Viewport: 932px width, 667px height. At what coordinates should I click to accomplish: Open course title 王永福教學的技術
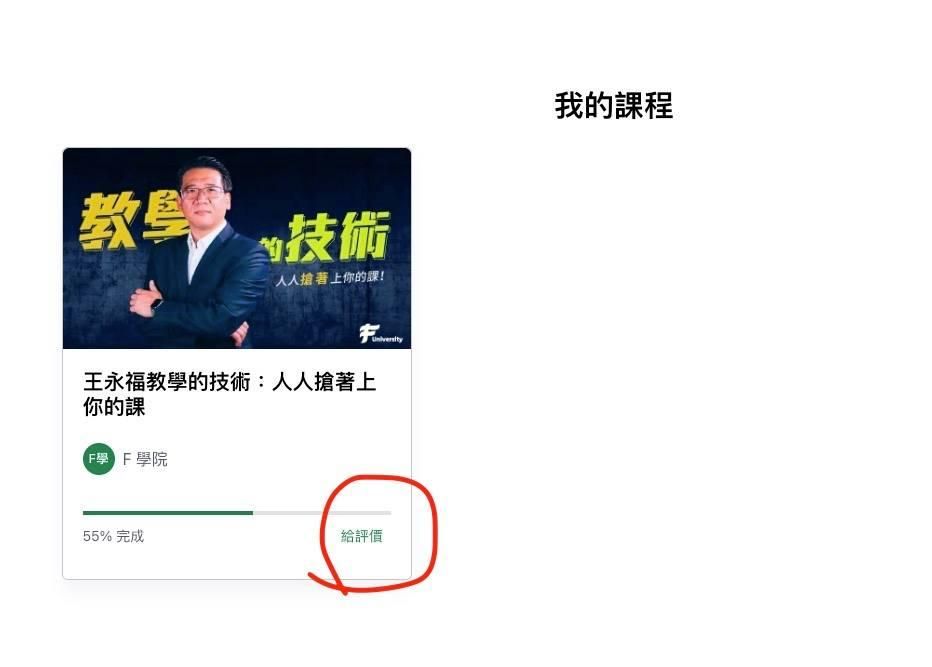pyautogui.click(x=229, y=394)
